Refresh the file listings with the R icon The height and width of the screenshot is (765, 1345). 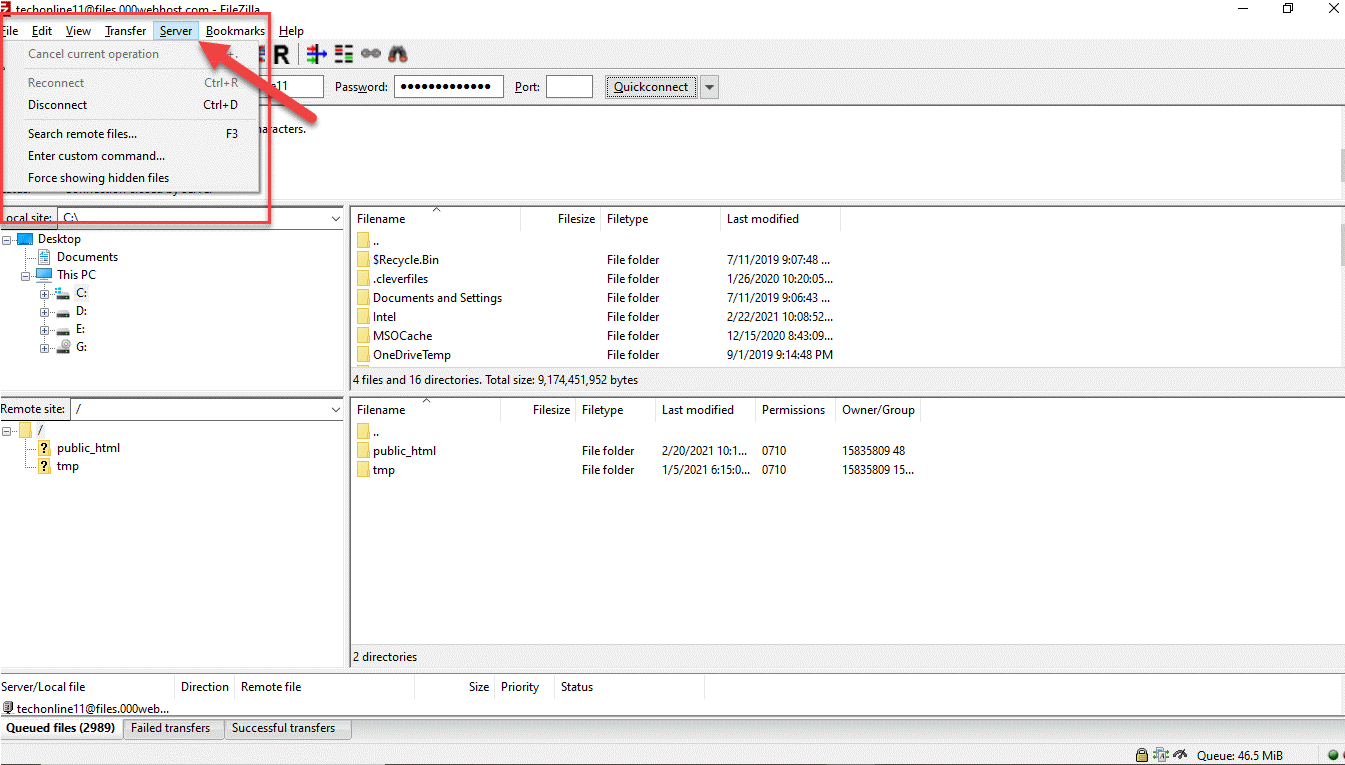point(281,53)
